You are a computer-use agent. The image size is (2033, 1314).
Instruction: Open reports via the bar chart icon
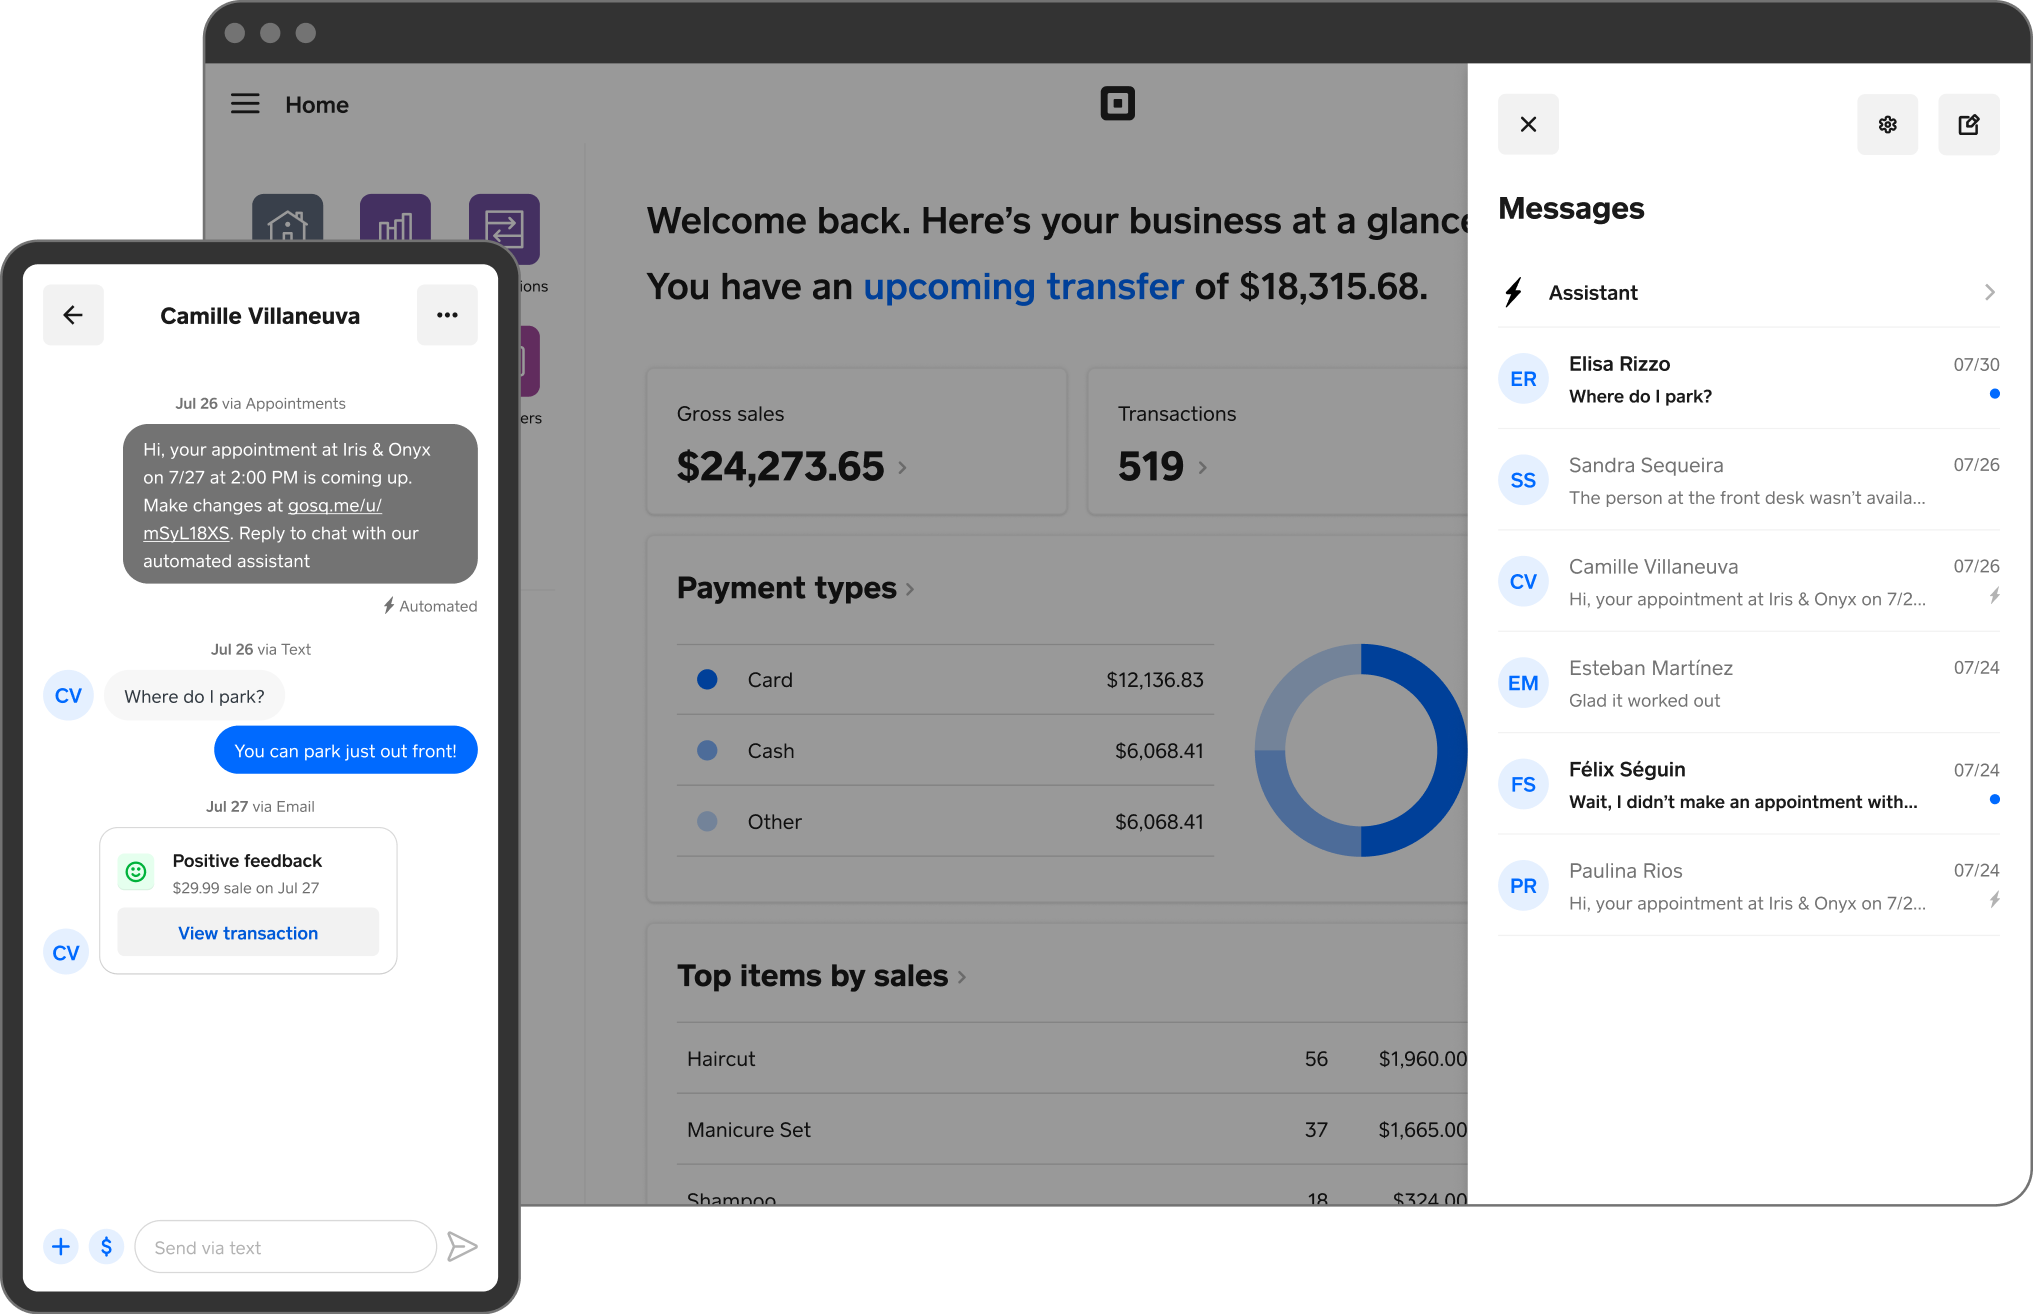point(395,228)
